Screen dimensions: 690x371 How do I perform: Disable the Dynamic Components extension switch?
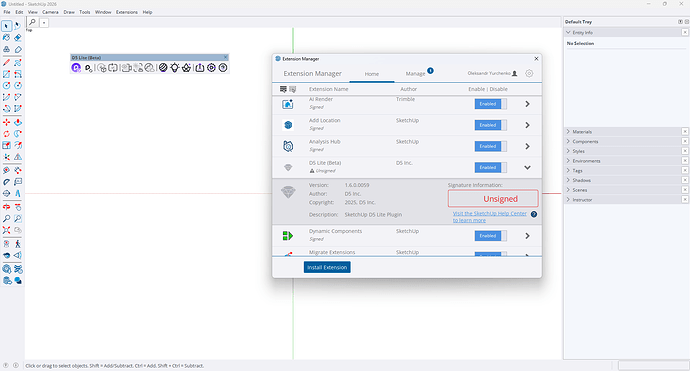[490, 236]
